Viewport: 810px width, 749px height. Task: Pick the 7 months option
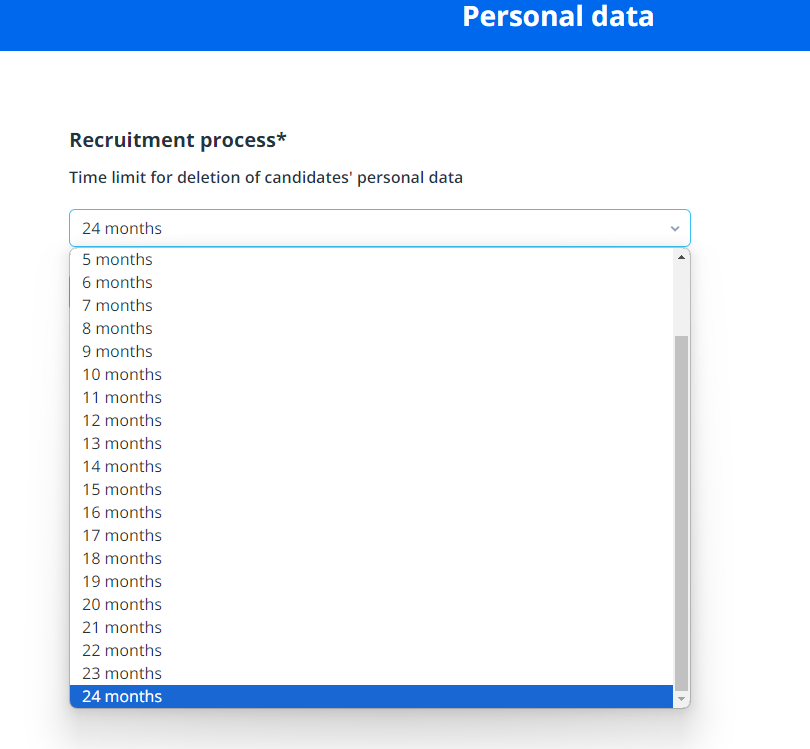[117, 305]
